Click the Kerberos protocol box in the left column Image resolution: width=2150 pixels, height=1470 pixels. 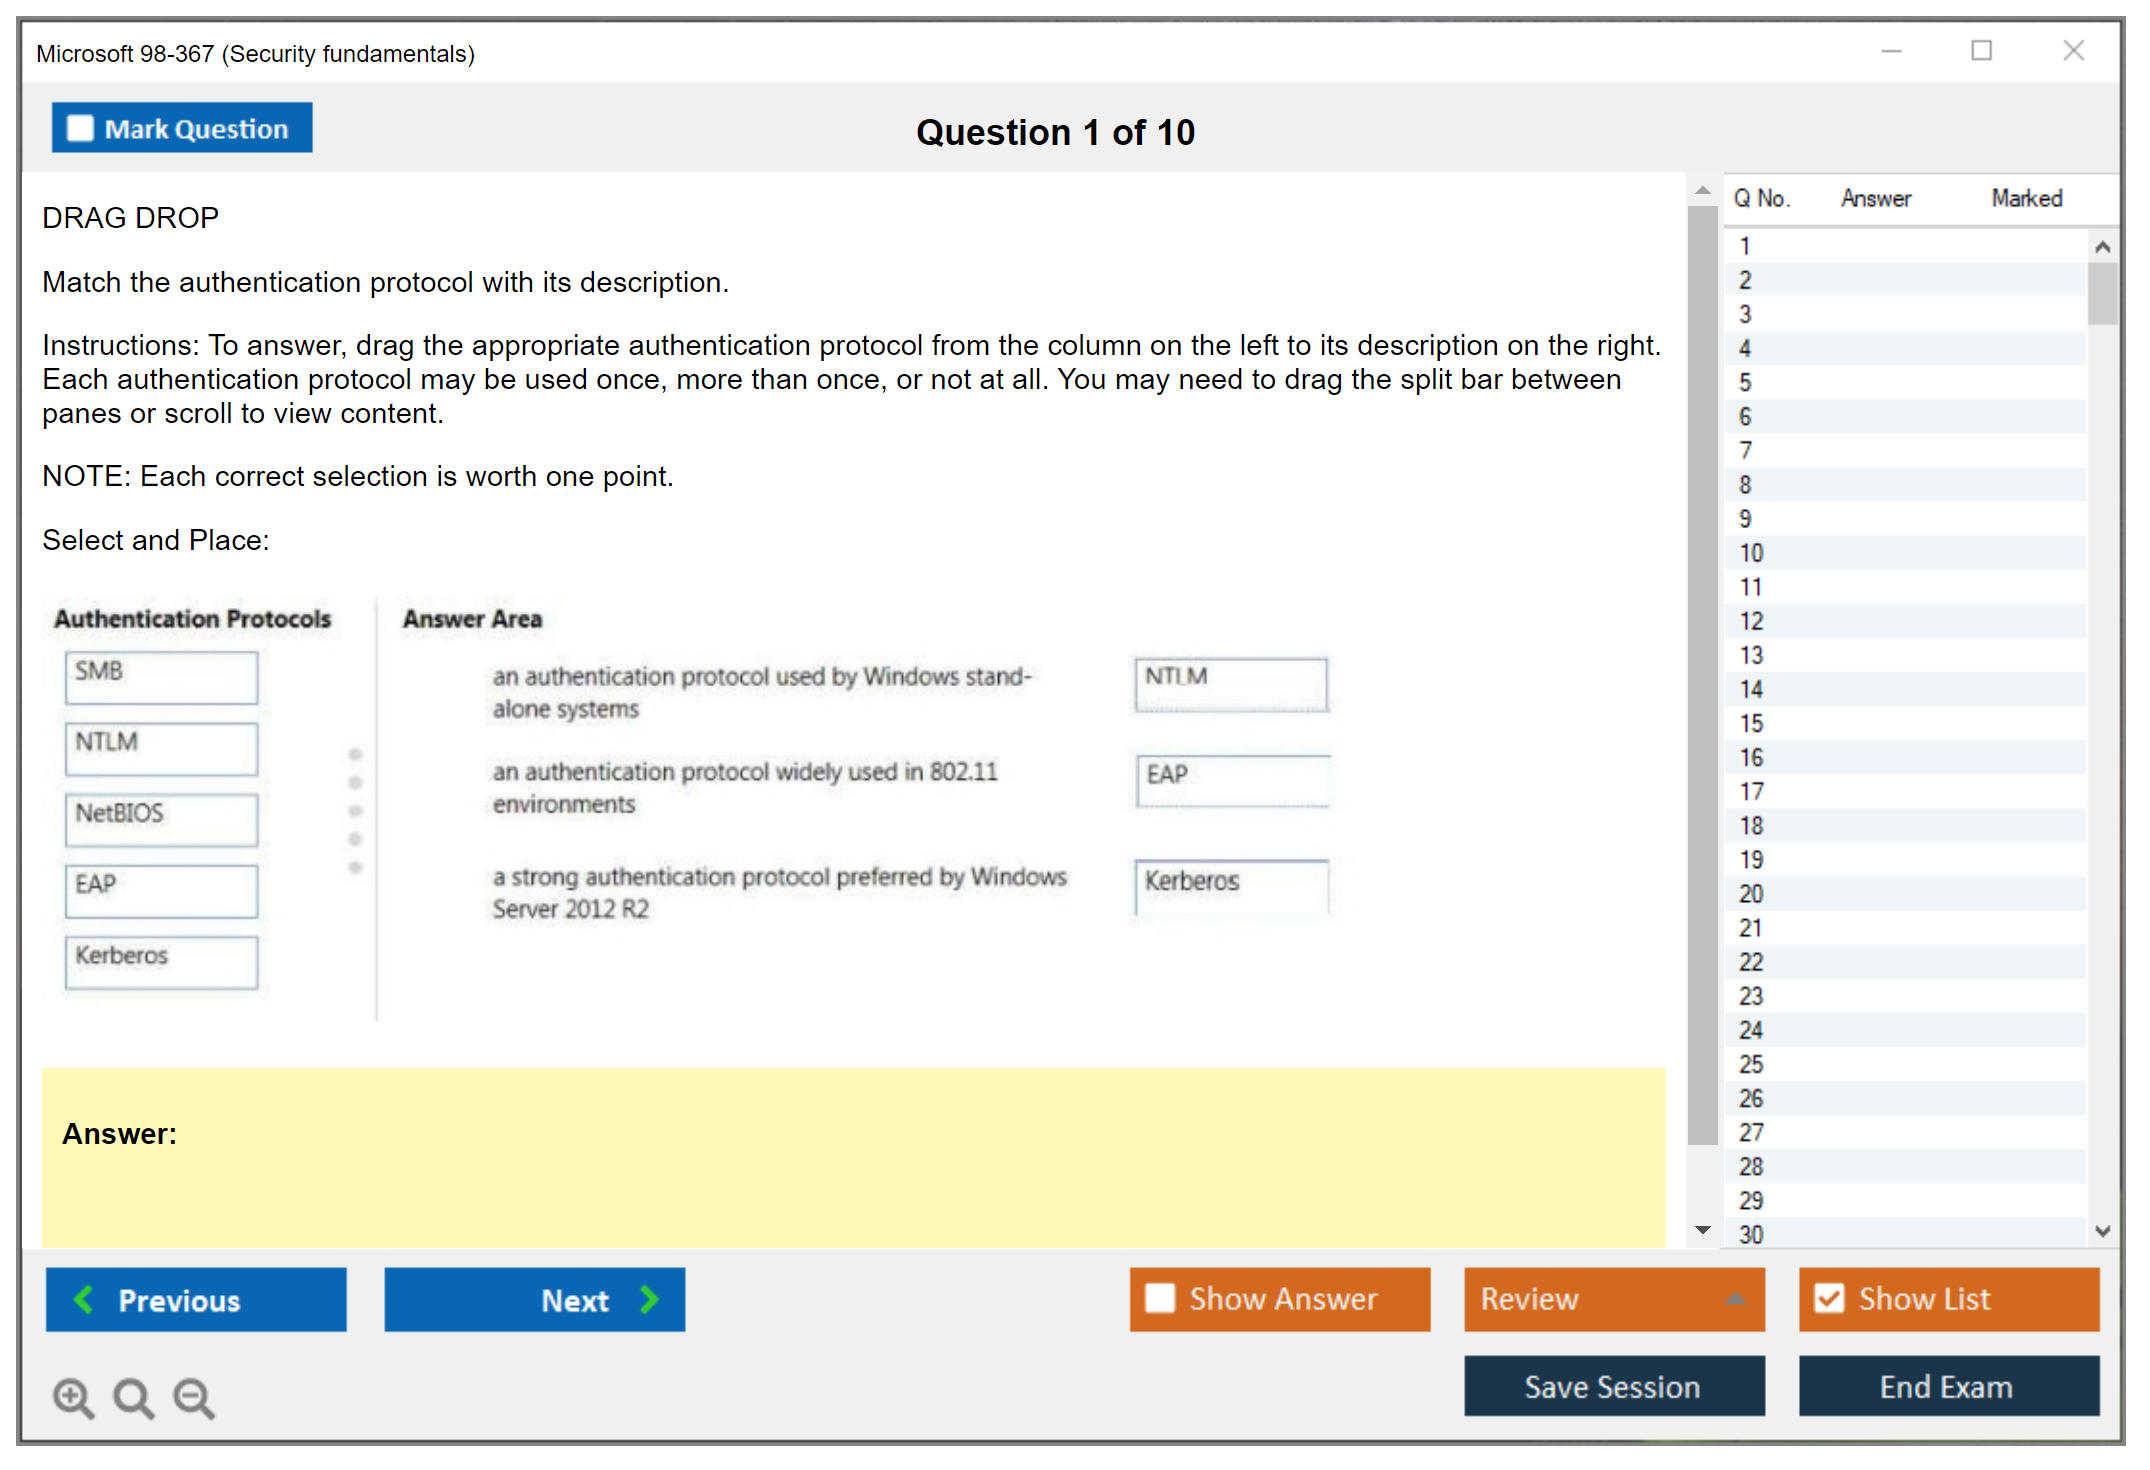[161, 961]
